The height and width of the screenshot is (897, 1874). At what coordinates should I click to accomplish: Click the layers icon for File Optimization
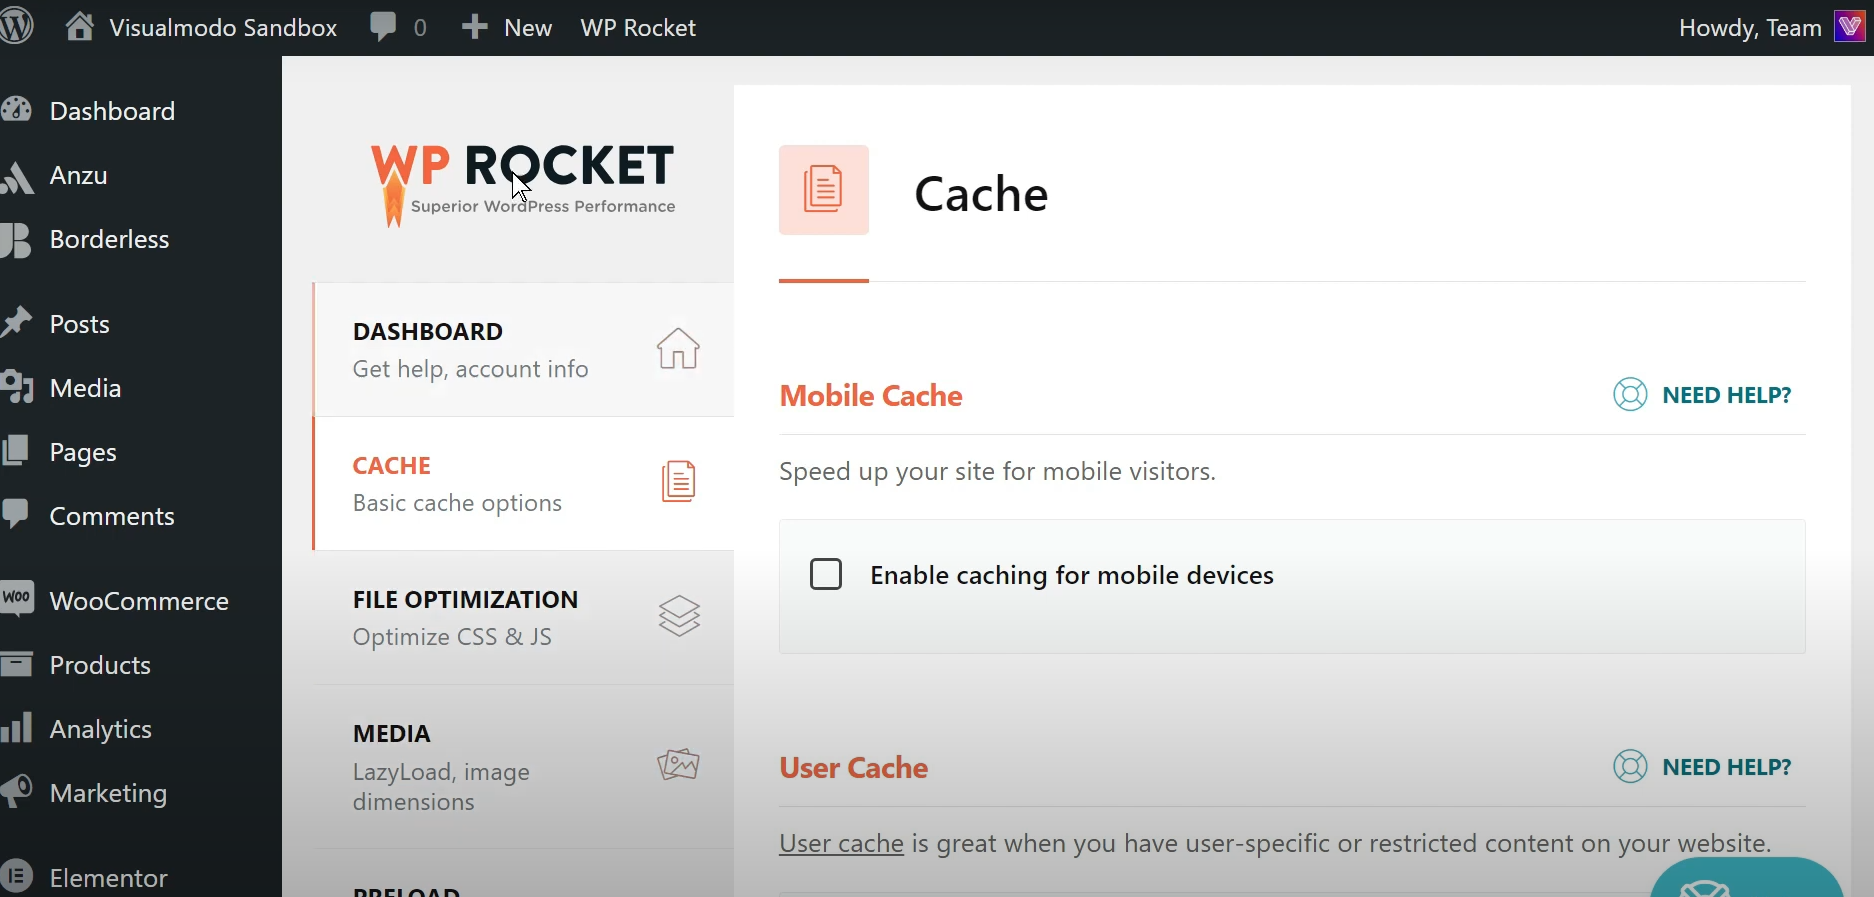(679, 616)
